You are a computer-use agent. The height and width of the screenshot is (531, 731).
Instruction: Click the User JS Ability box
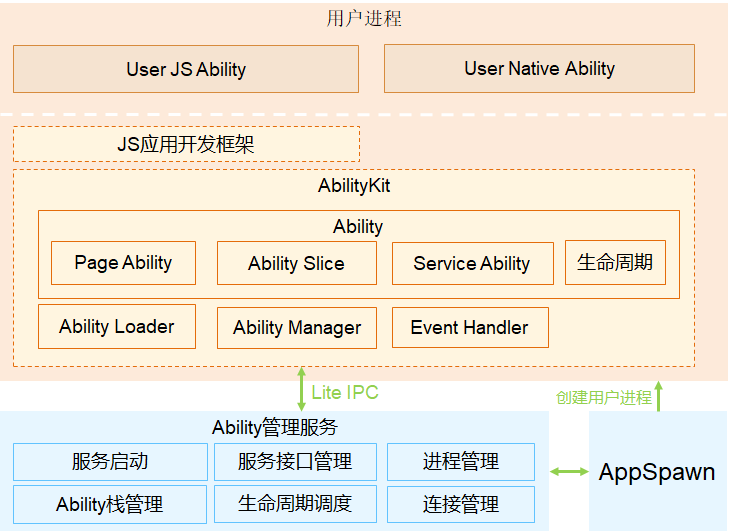pyautogui.click(x=185, y=69)
